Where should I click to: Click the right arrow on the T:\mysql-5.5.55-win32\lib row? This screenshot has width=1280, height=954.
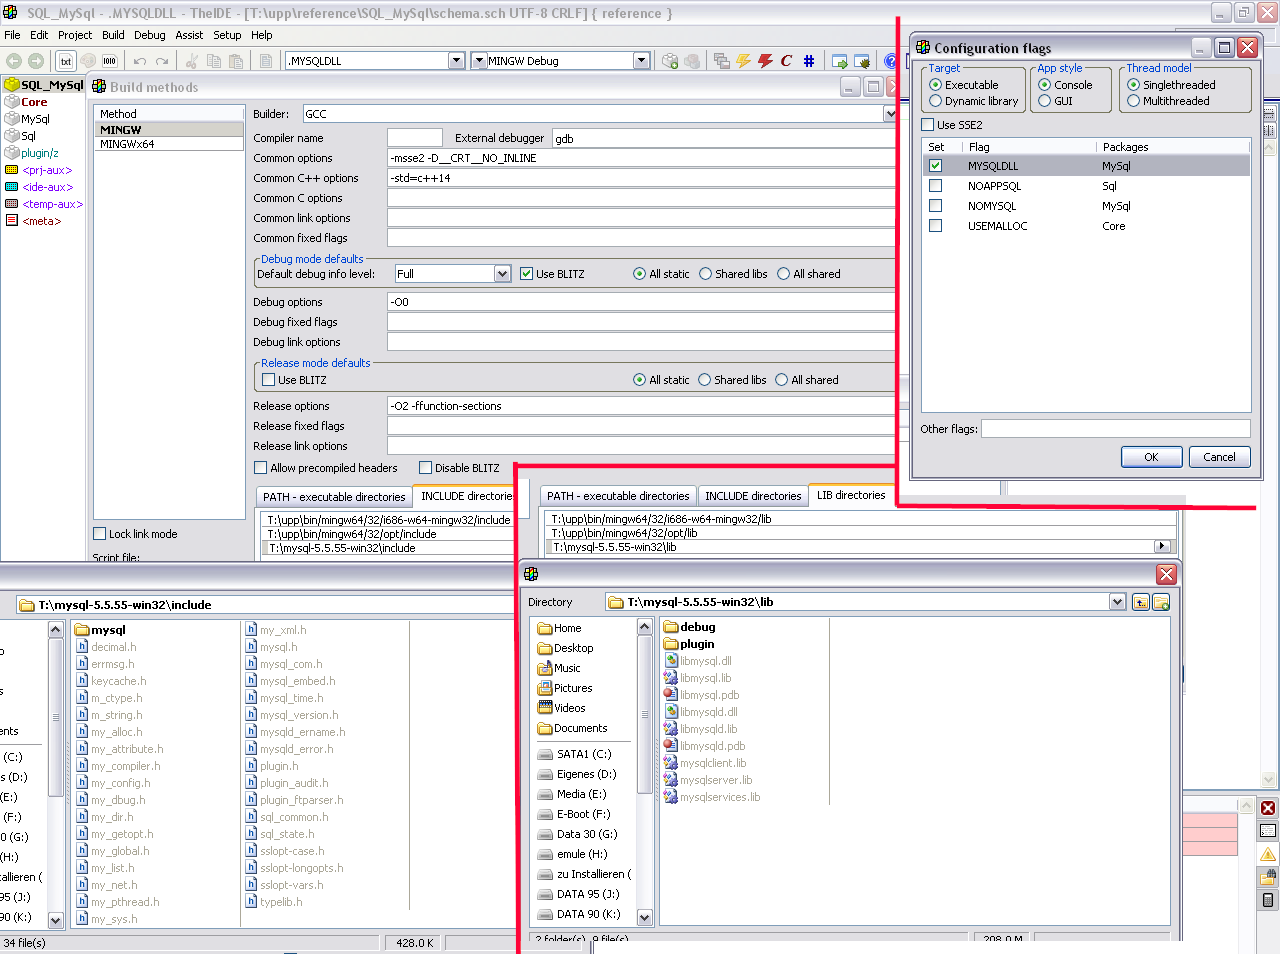point(1162,546)
